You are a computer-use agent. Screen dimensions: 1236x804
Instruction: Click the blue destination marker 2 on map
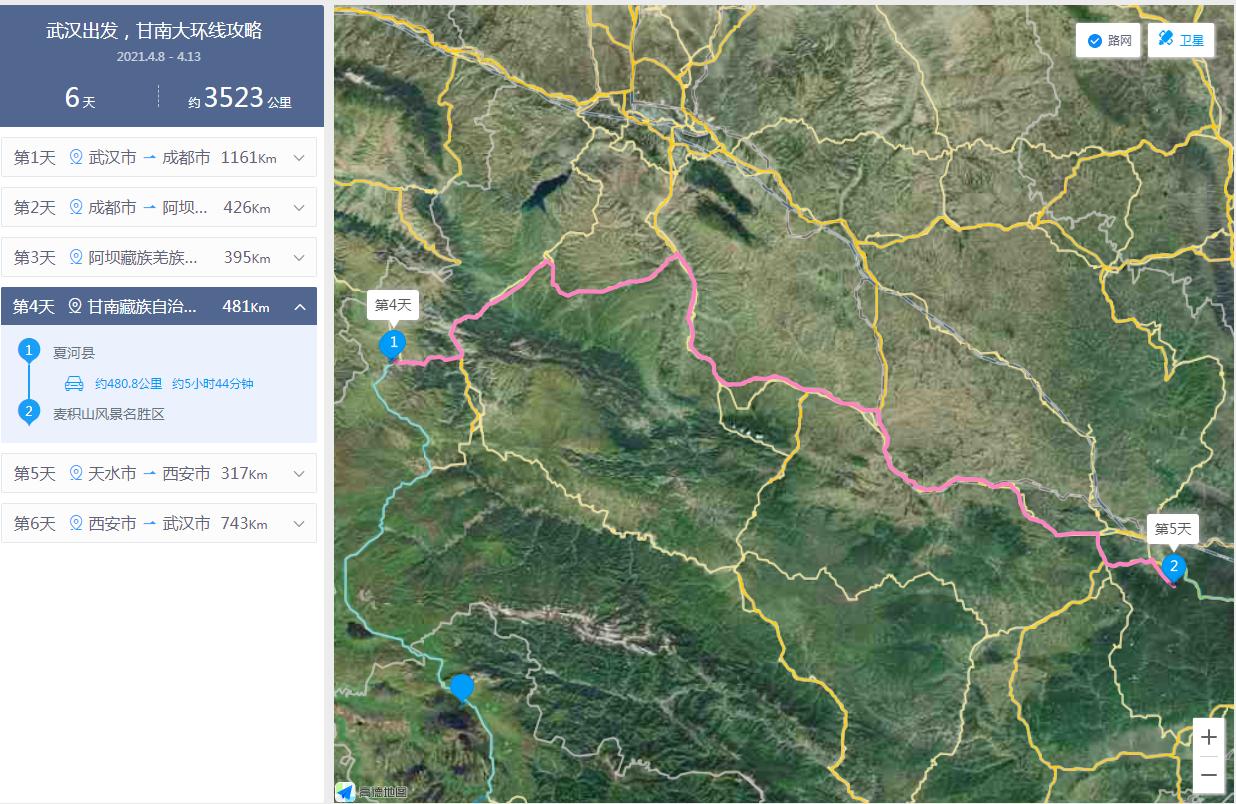pos(1174,569)
